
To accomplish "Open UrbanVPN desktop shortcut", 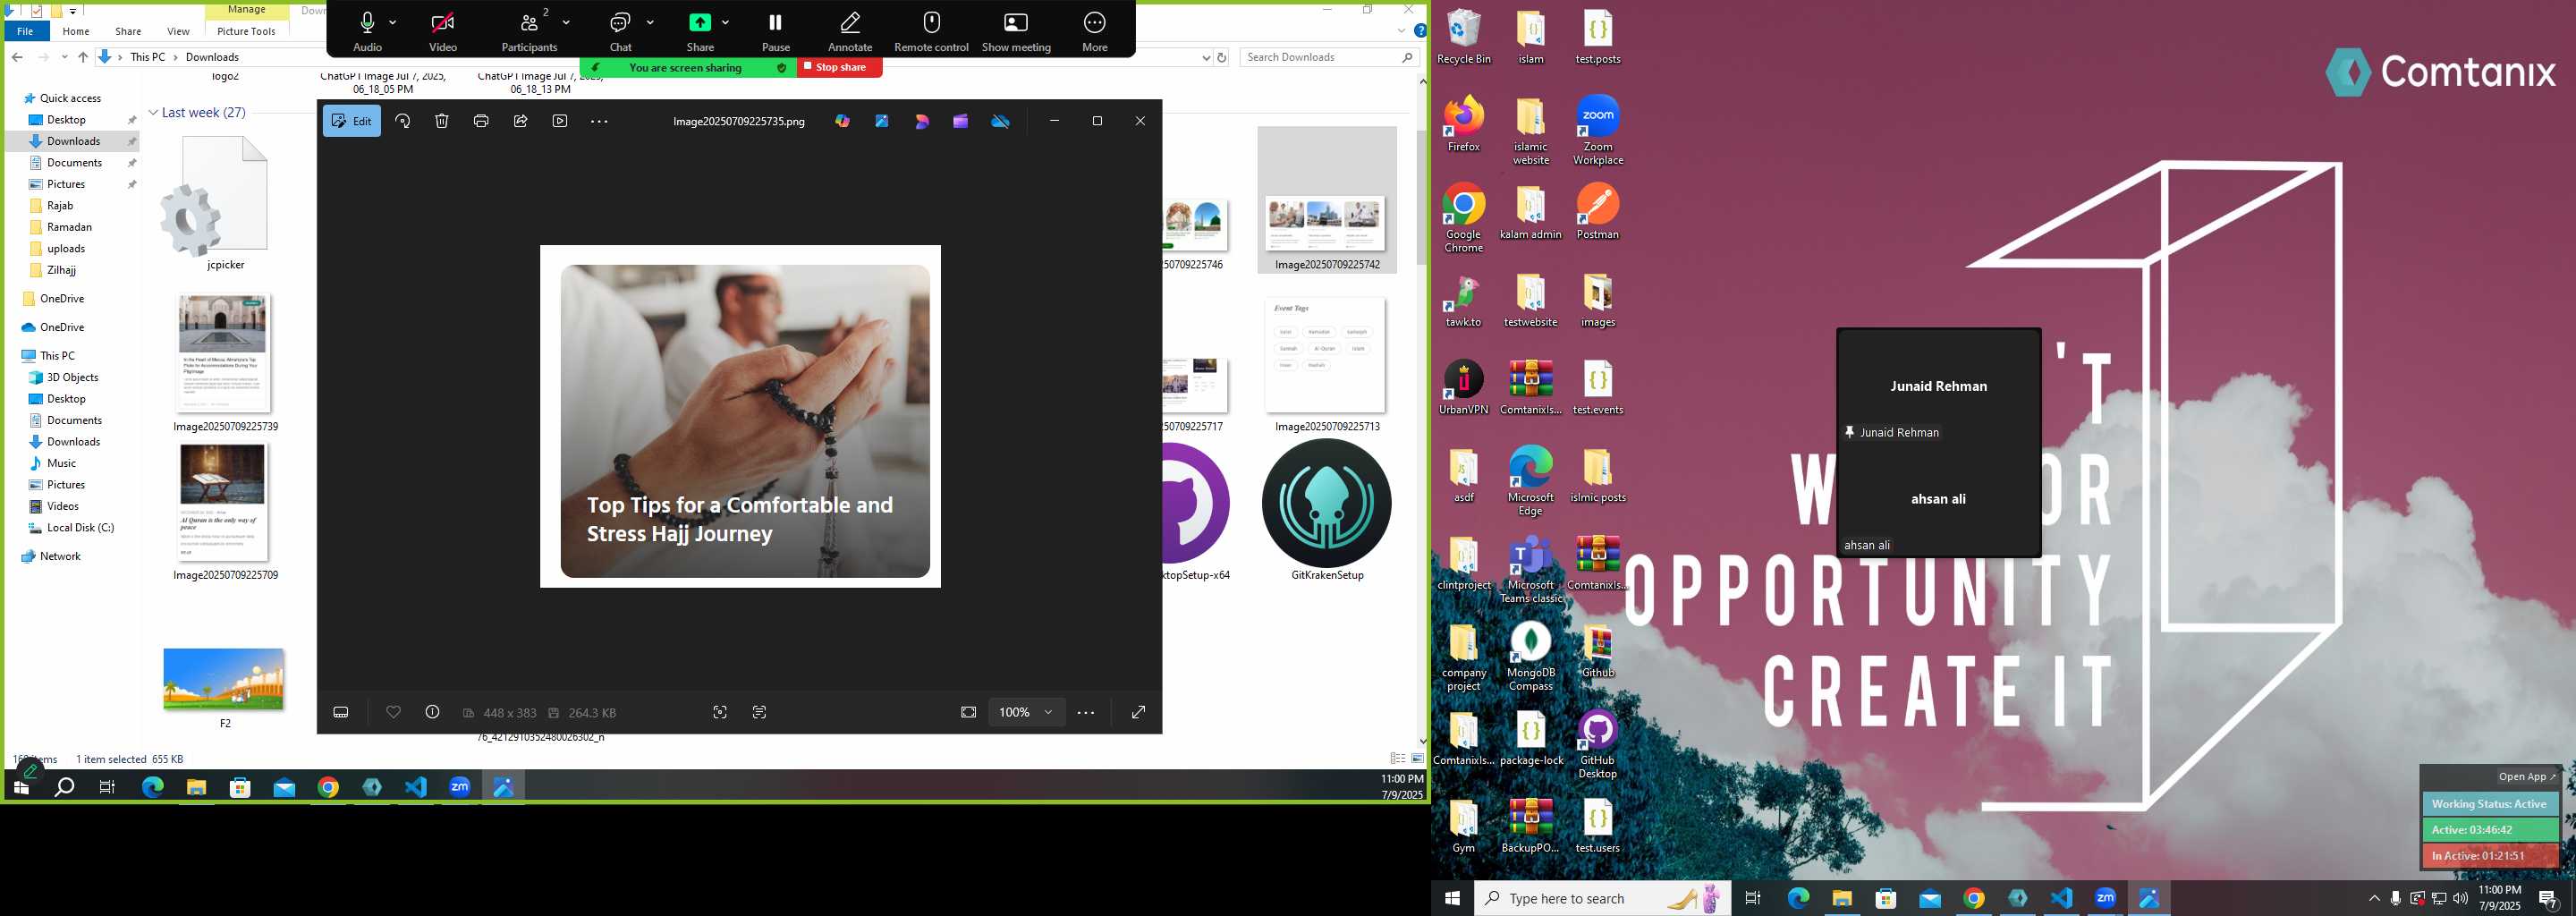I will [1463, 388].
